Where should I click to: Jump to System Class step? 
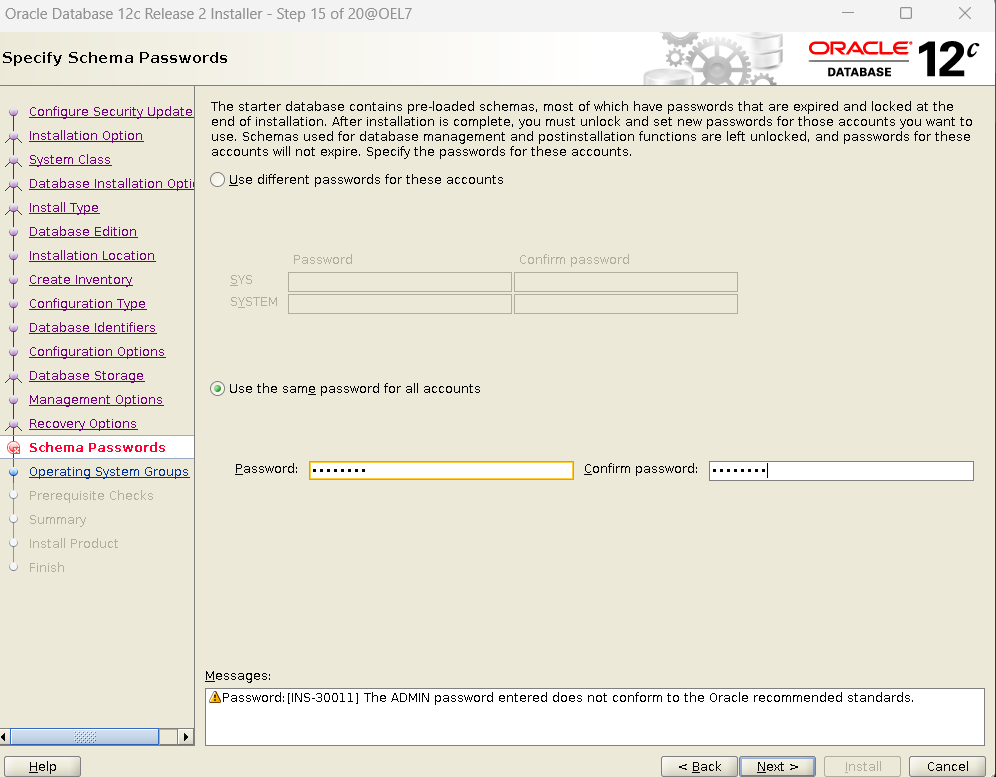pos(70,159)
